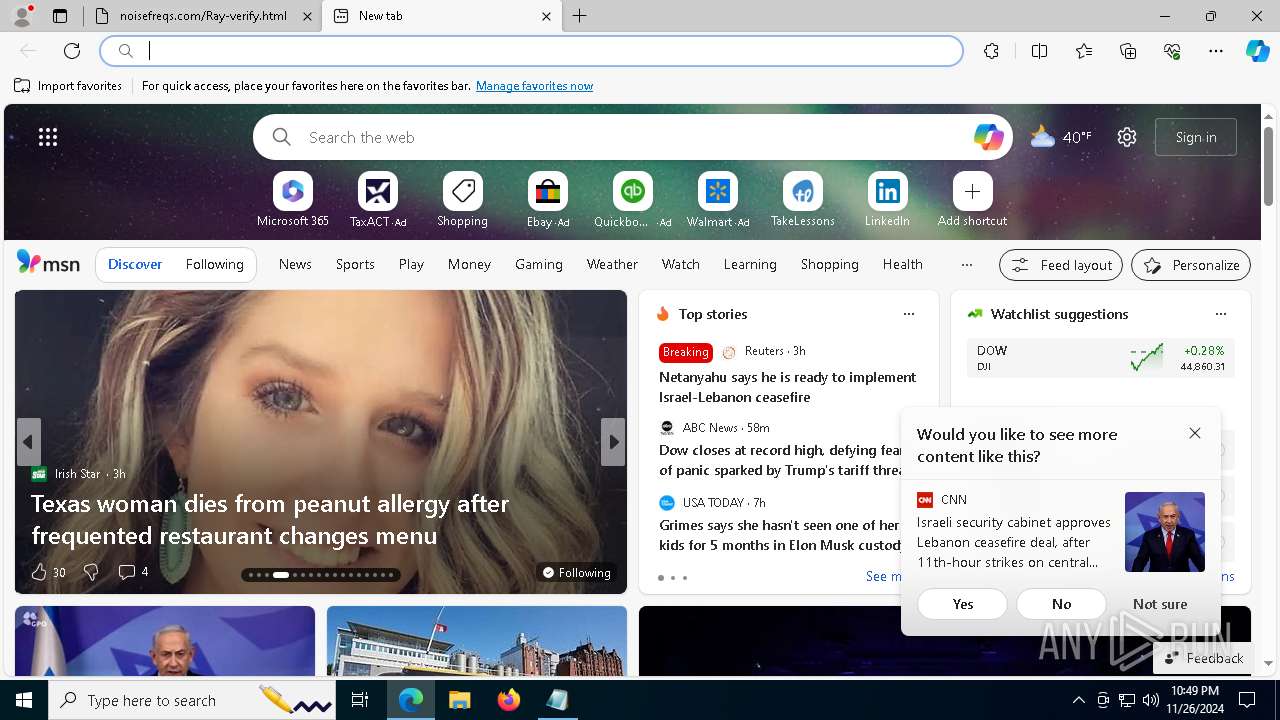The height and width of the screenshot is (720, 1280).
Task: Open the Netanyahu ceasefire headline
Action: coord(788,387)
